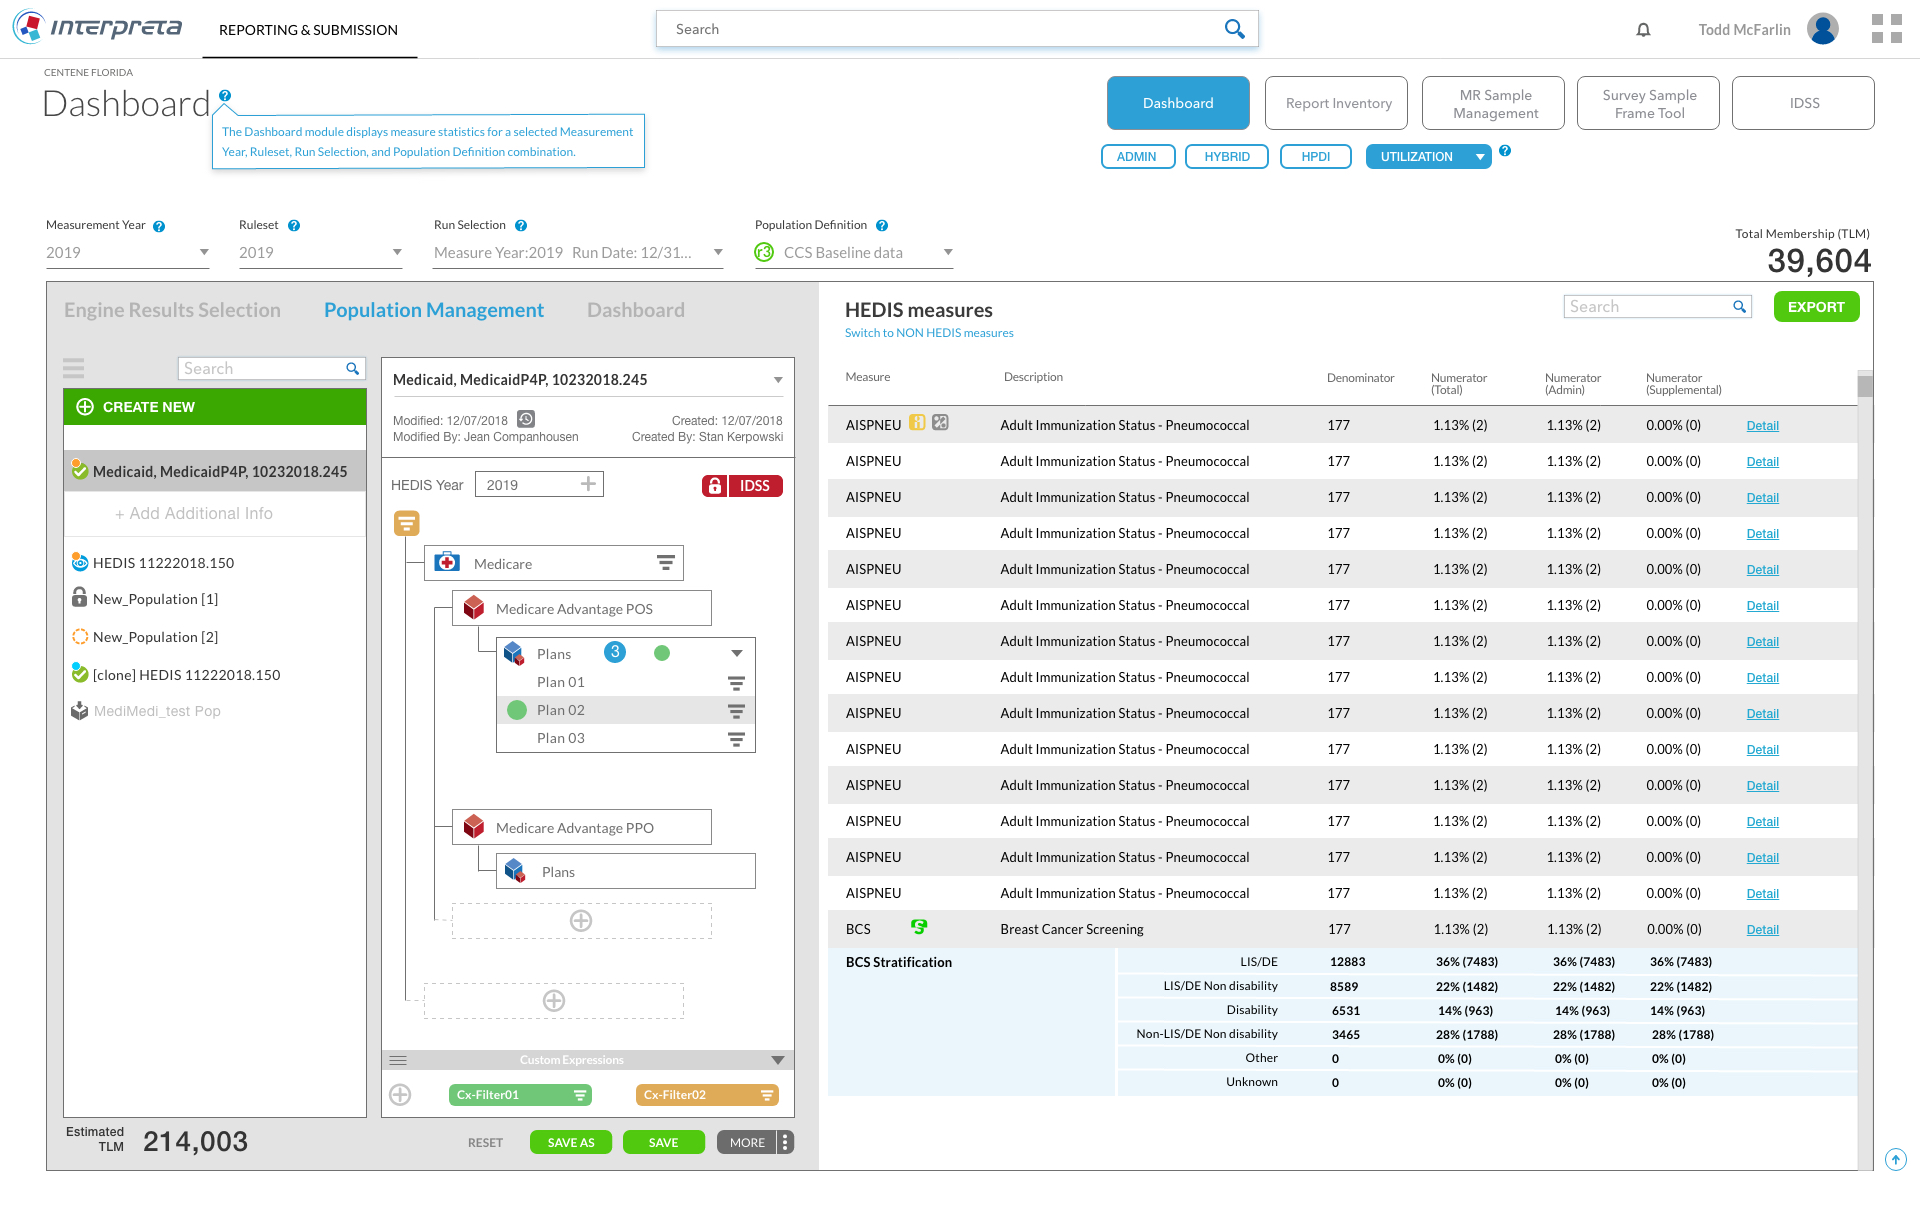The width and height of the screenshot is (1920, 1232).
Task: Click the notification bell icon
Action: [1643, 30]
